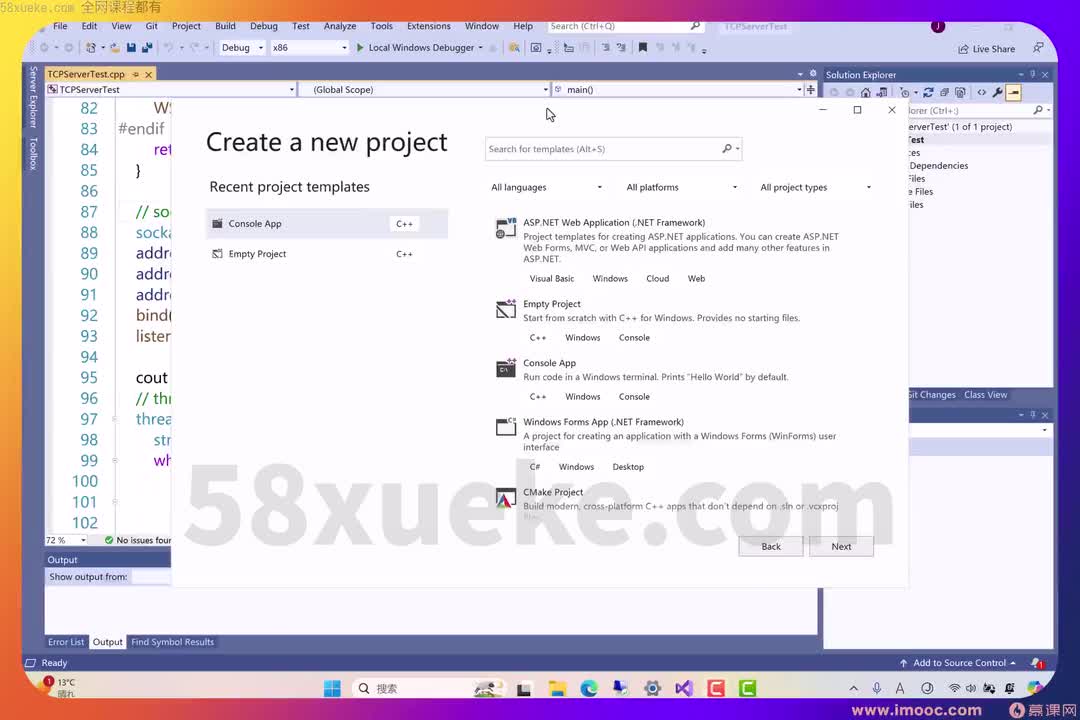Open the Toolbox side tab
The width and height of the screenshot is (1080, 720).
coord(32,153)
